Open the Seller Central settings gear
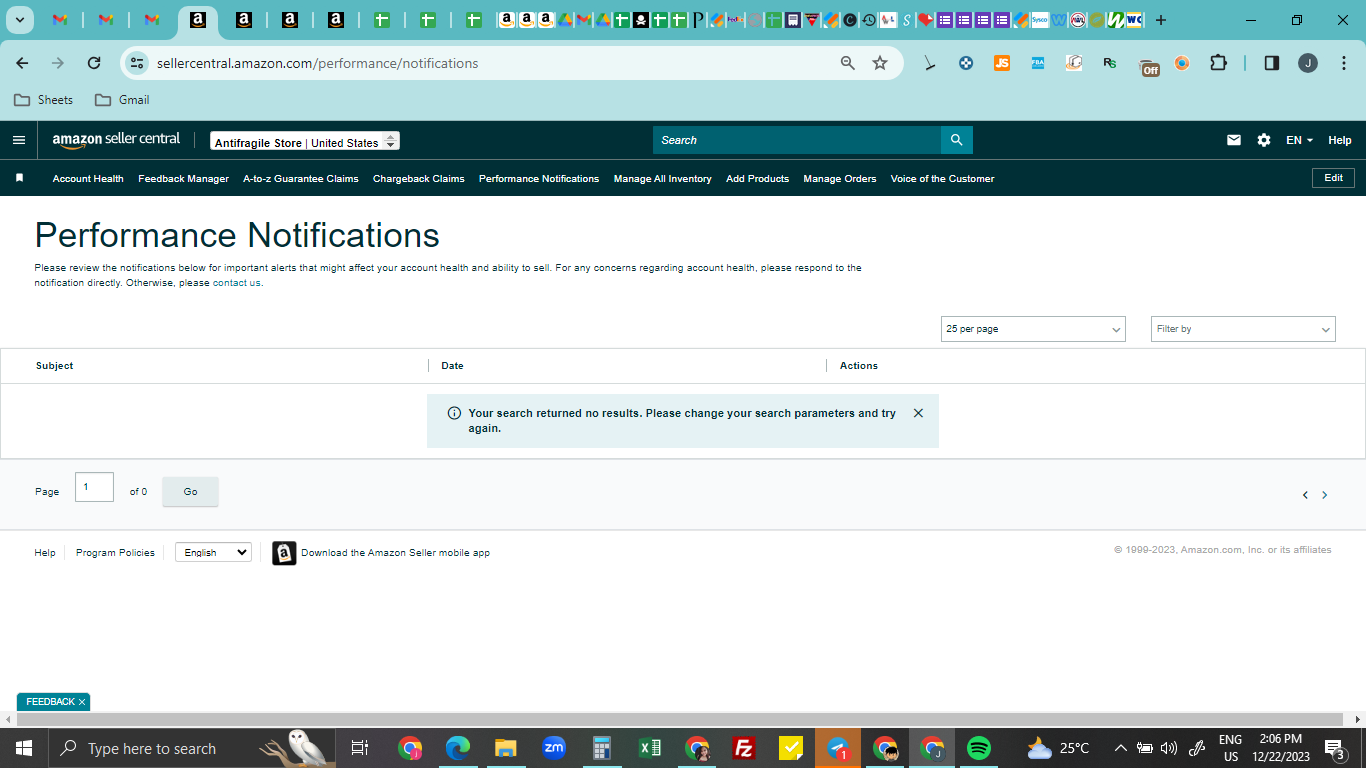 (x=1264, y=140)
